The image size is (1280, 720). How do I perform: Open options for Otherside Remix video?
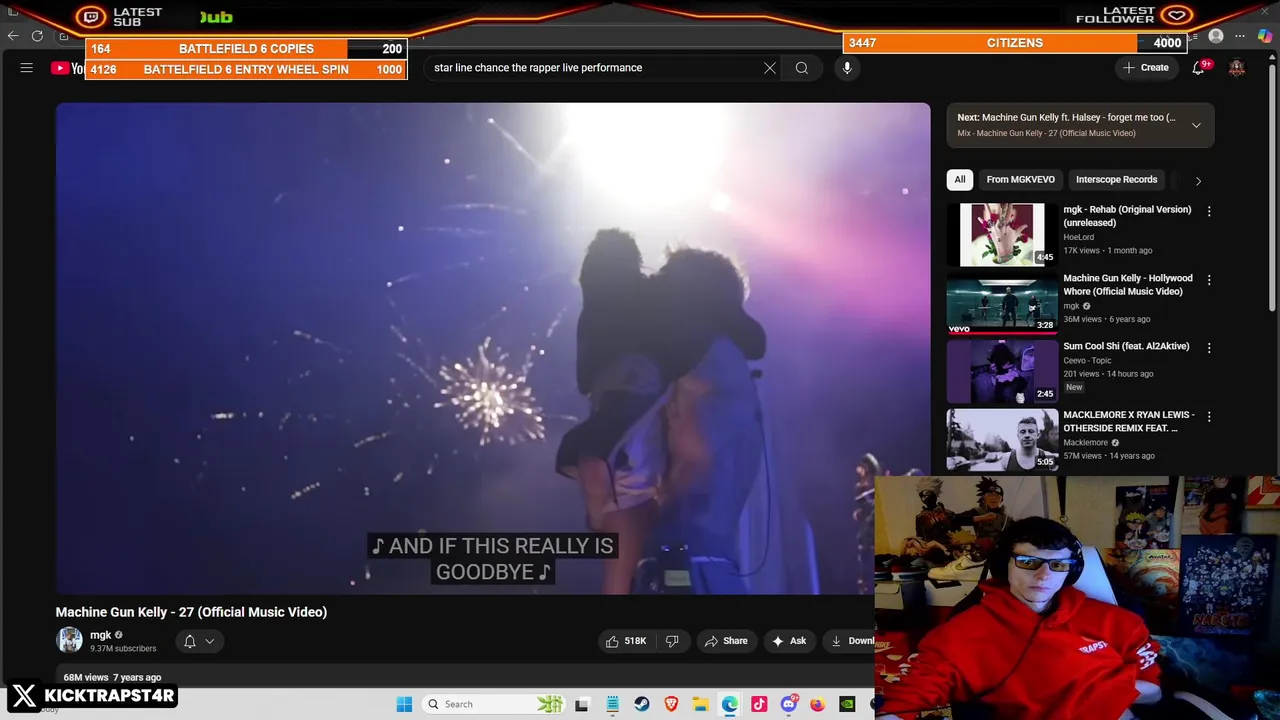tap(1209, 416)
